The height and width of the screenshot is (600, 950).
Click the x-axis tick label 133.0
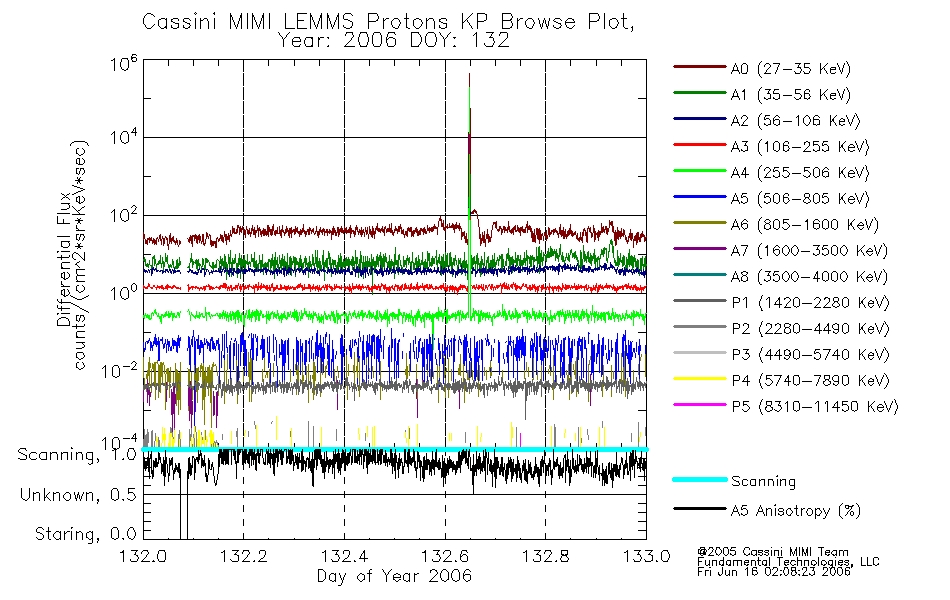[646, 556]
